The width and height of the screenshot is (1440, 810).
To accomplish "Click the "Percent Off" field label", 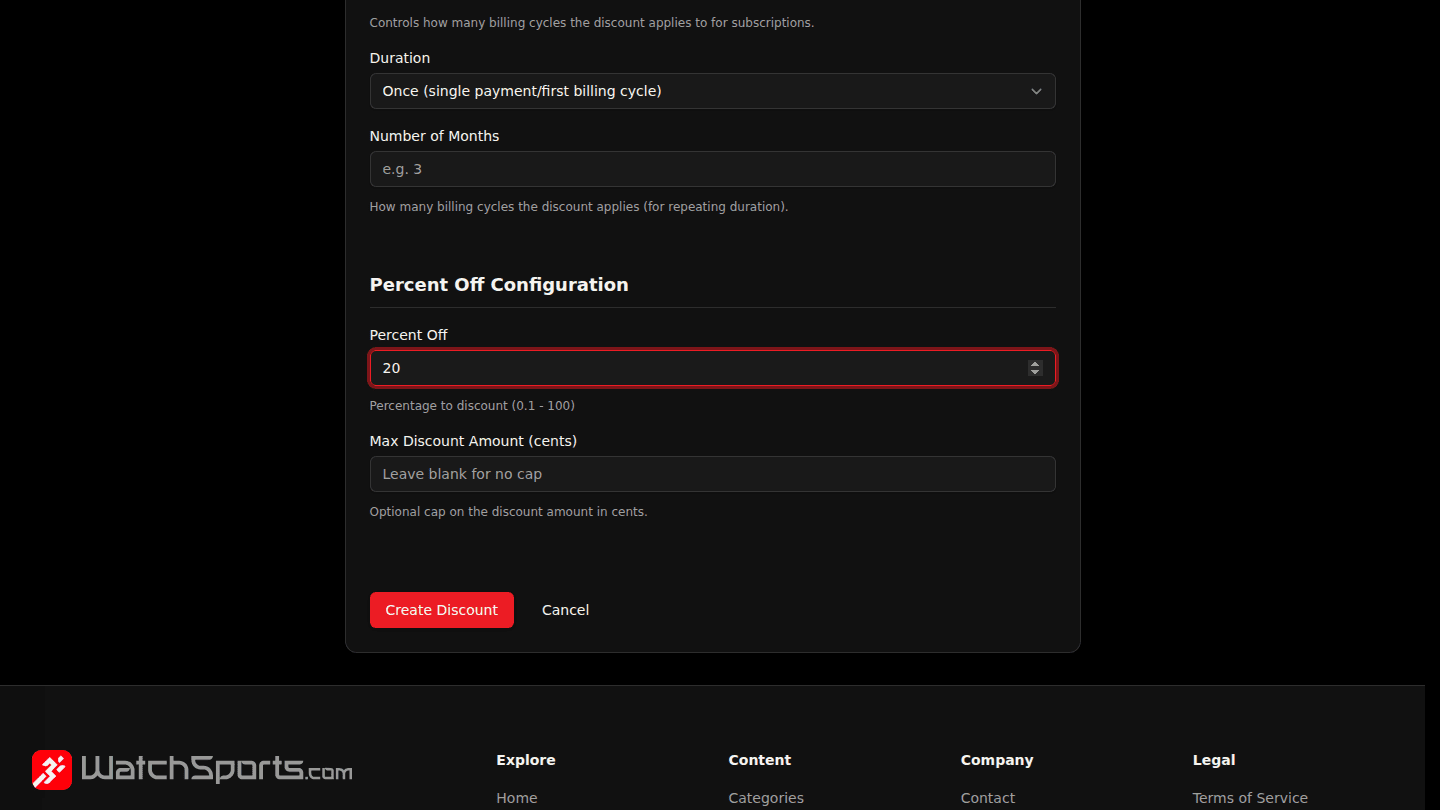I will pyautogui.click(x=409, y=335).
